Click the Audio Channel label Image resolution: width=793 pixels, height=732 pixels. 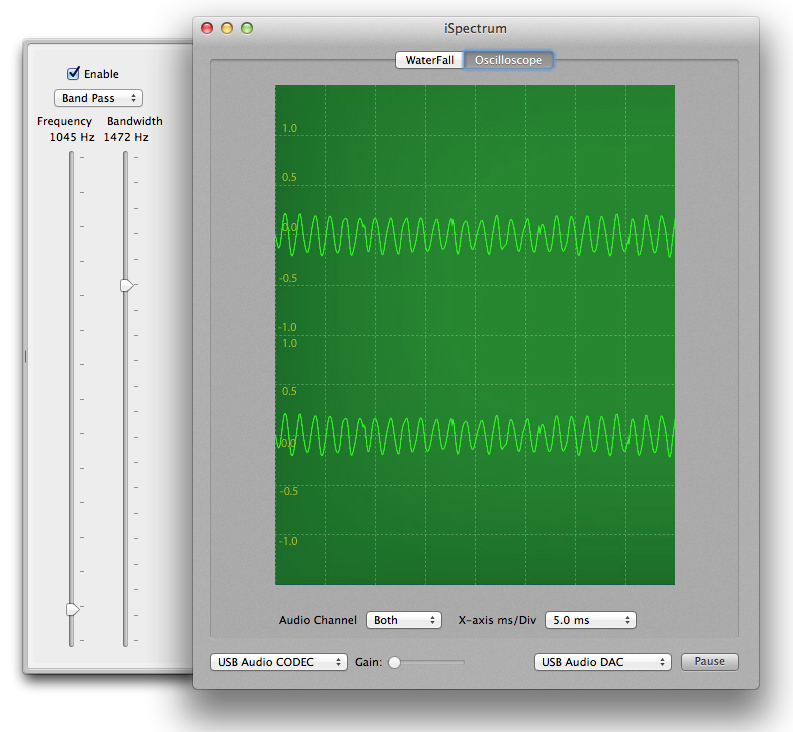(x=318, y=620)
